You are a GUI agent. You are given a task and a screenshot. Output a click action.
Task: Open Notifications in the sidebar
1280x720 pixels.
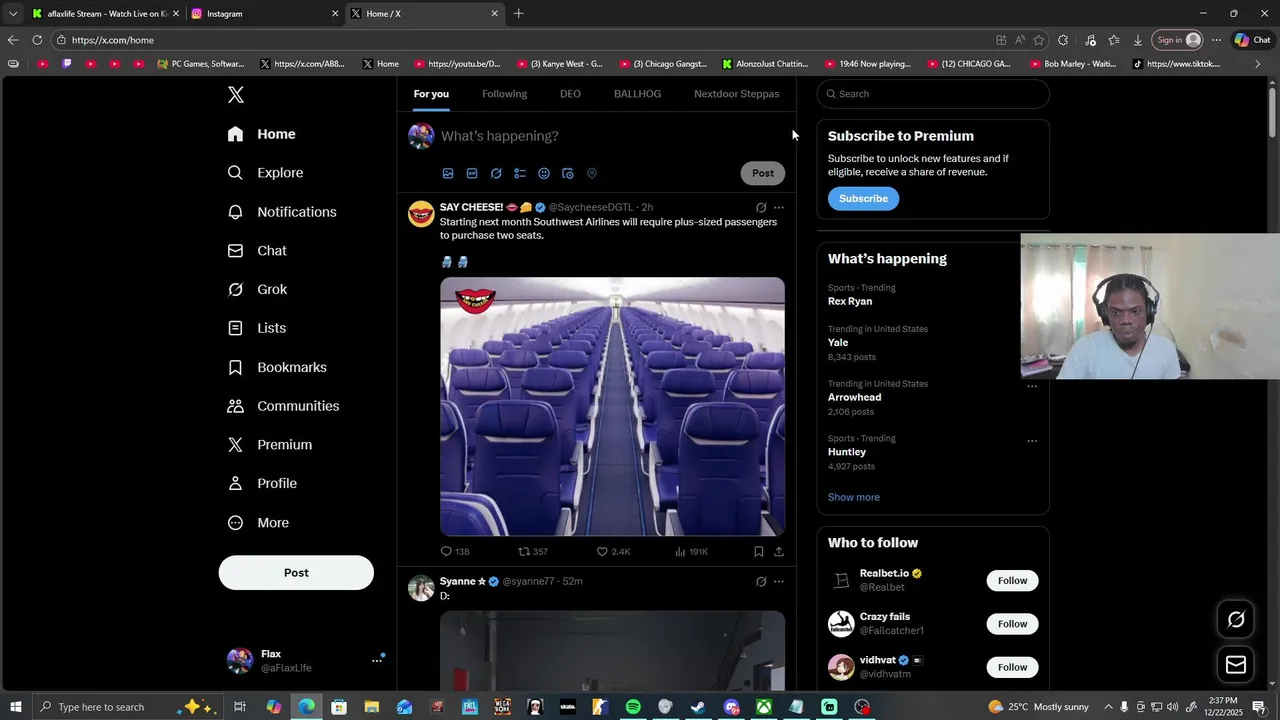click(x=282, y=212)
